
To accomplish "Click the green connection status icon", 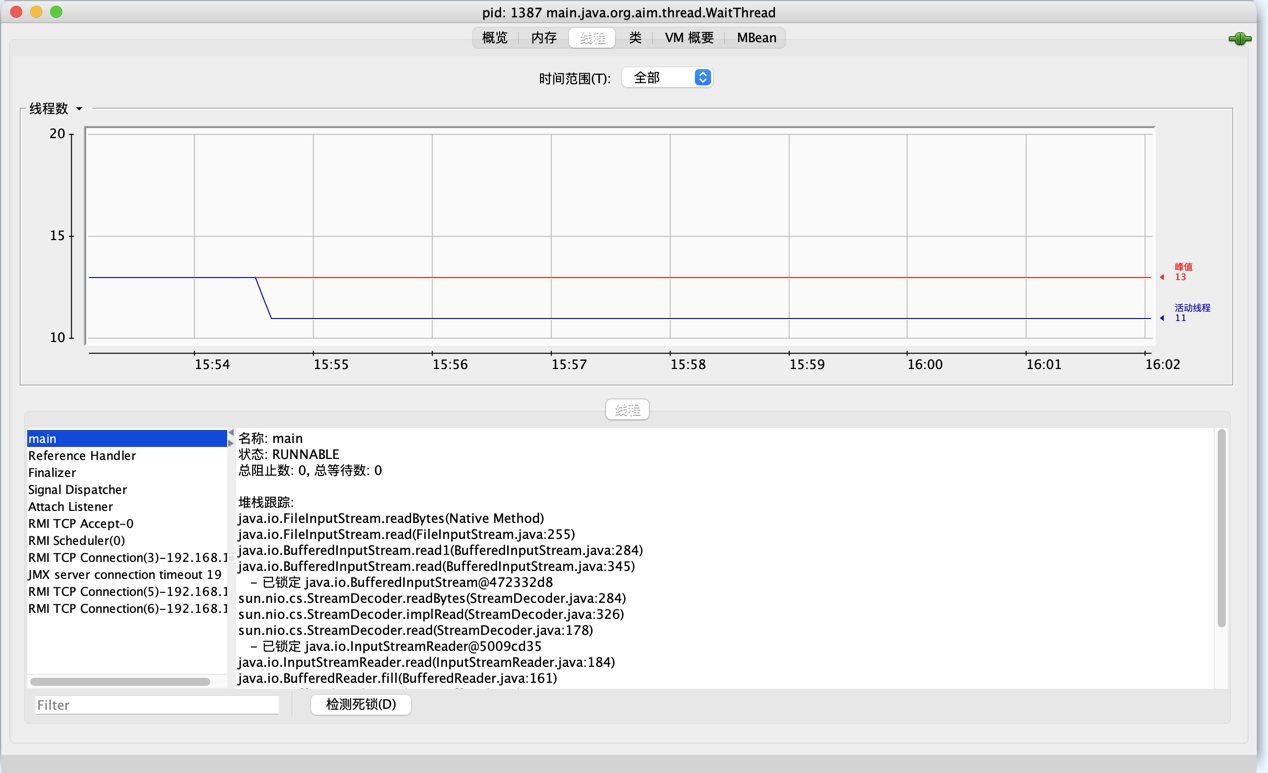I will [x=1239, y=39].
